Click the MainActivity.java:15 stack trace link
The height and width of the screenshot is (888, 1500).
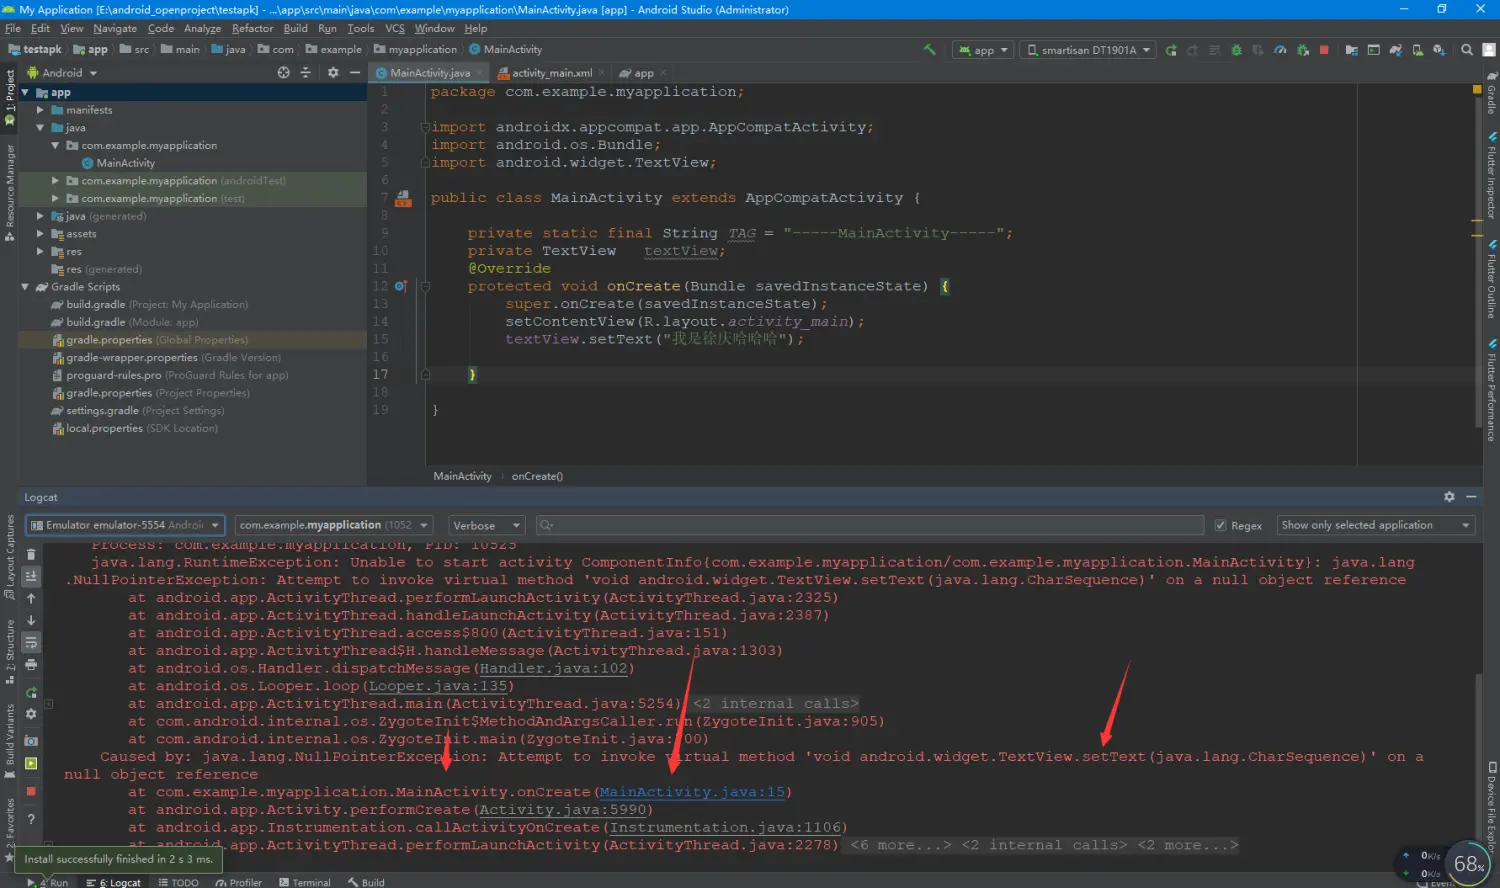pyautogui.click(x=692, y=792)
